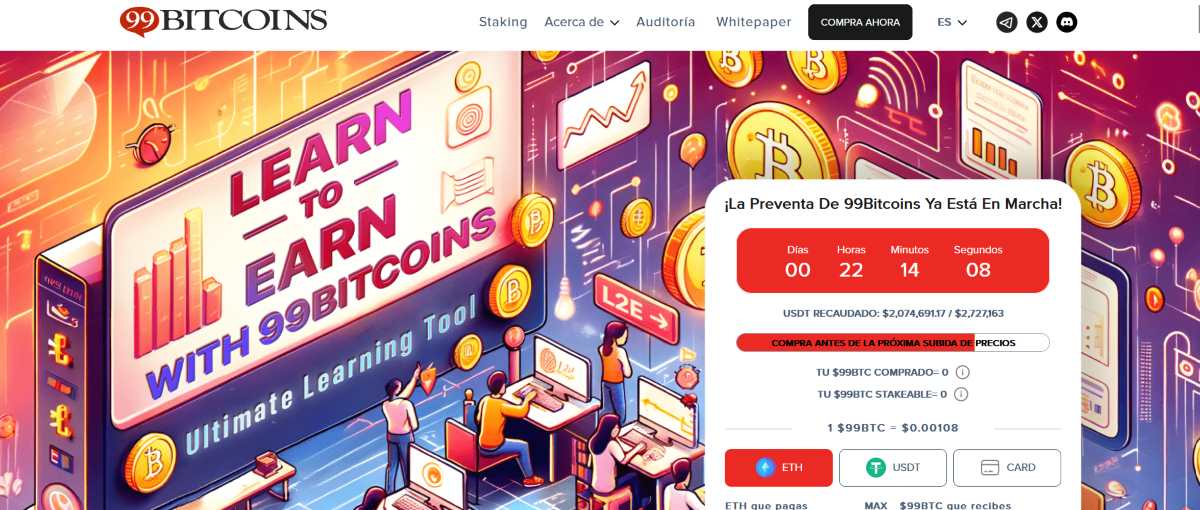The image size is (1200, 510).
Task: Open the Telegram social icon
Action: point(1007,22)
